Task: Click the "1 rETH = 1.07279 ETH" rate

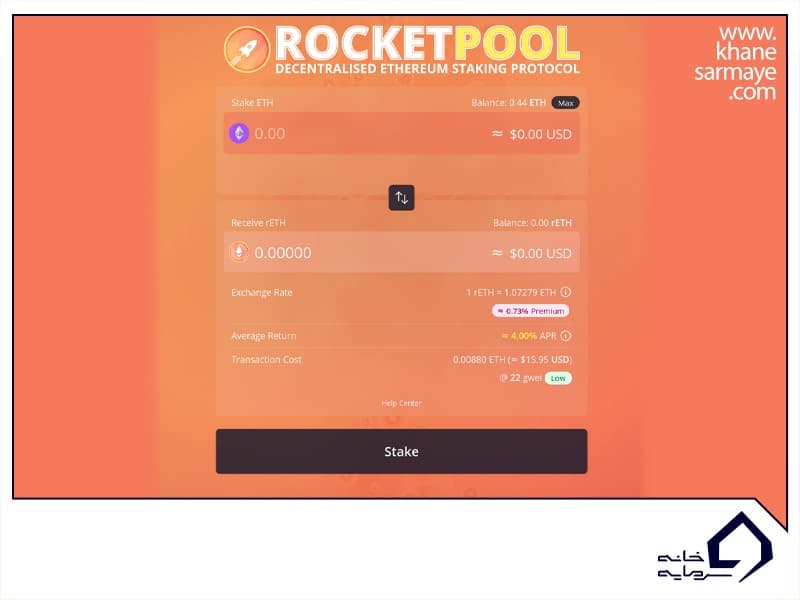Action: pyautogui.click(x=511, y=292)
